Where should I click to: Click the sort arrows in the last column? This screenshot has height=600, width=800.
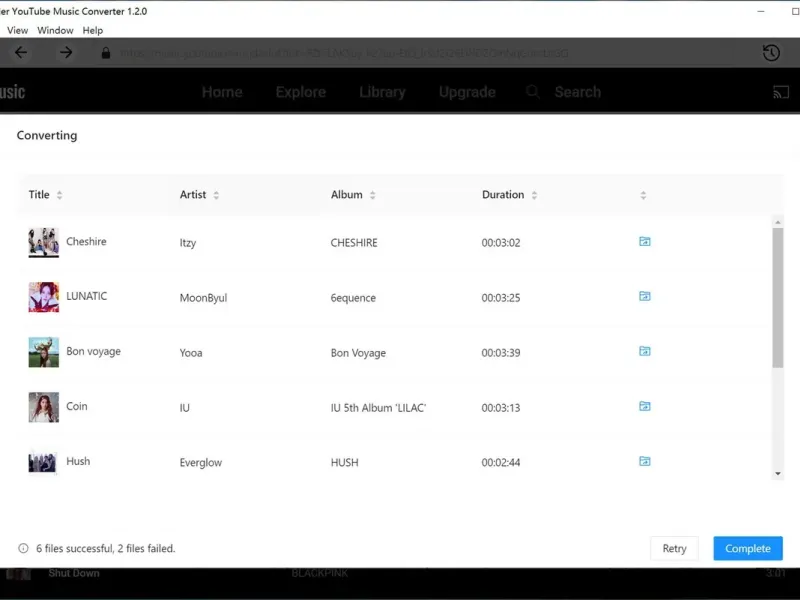click(643, 195)
